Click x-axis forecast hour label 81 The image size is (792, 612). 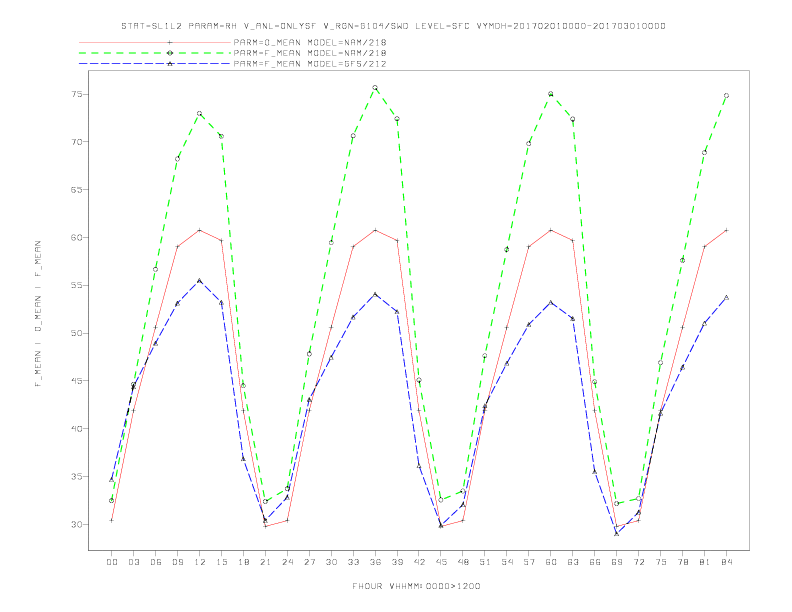[x=705, y=562]
